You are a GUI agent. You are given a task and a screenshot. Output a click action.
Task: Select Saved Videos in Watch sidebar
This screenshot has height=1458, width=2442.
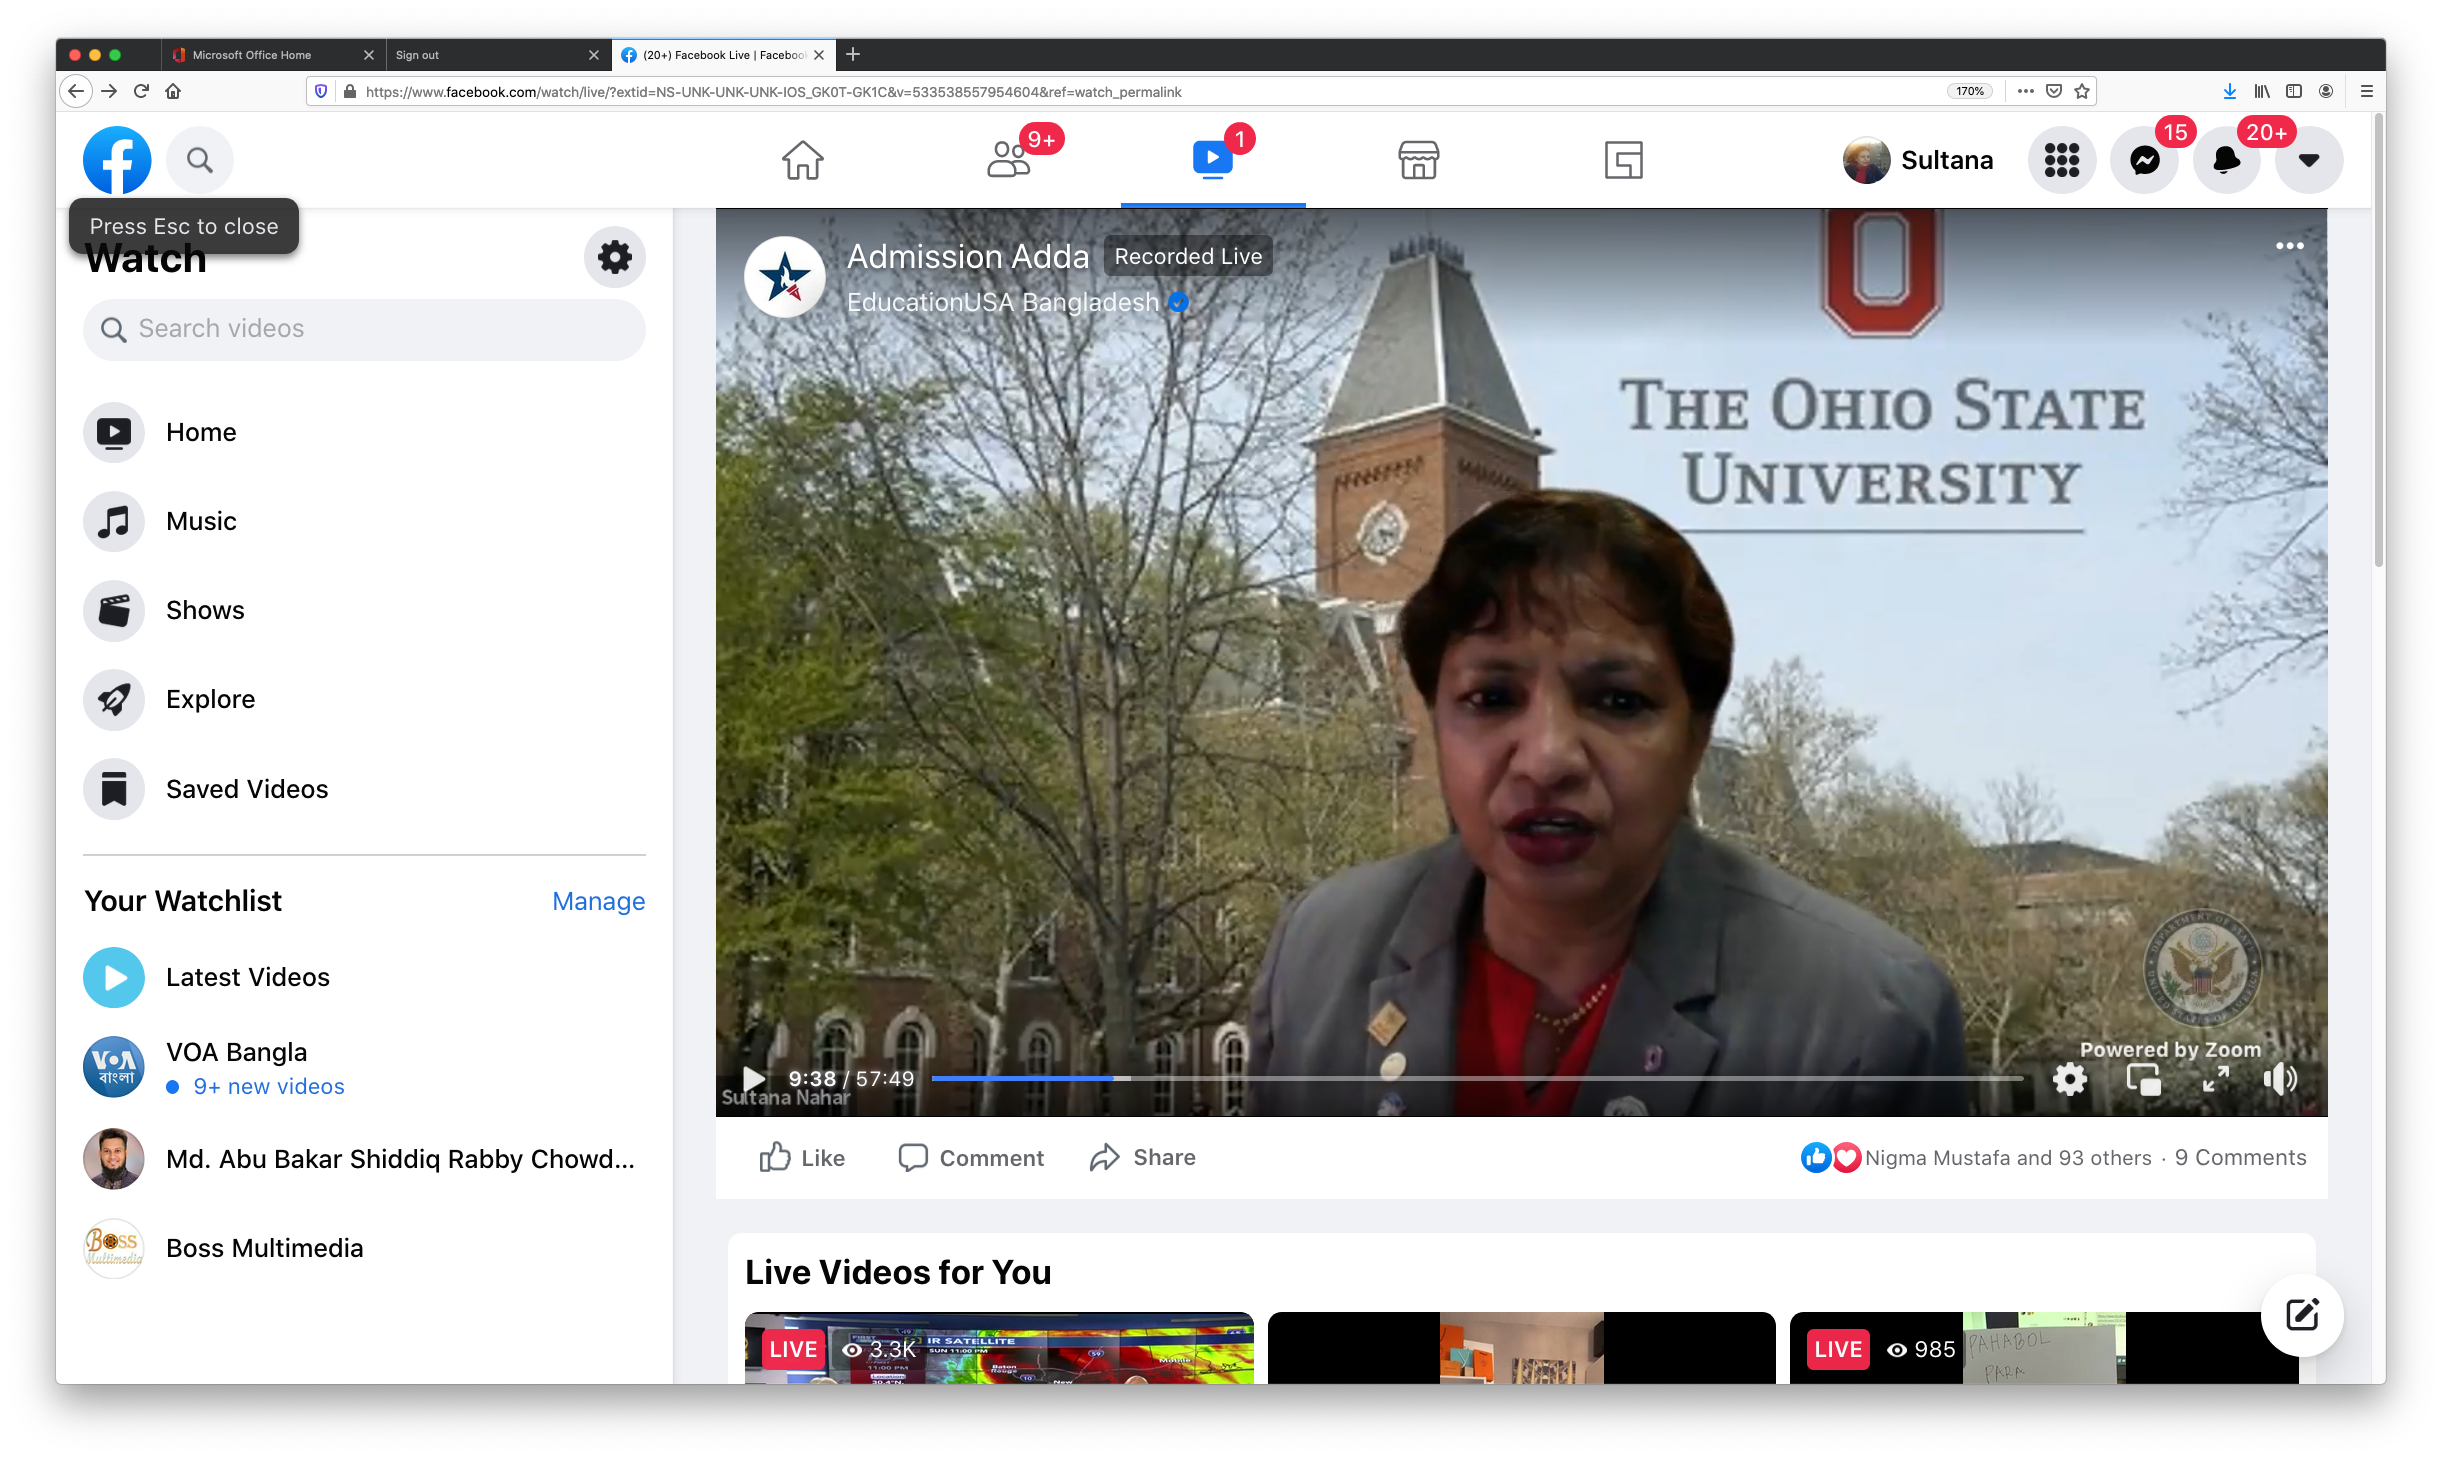[364, 789]
